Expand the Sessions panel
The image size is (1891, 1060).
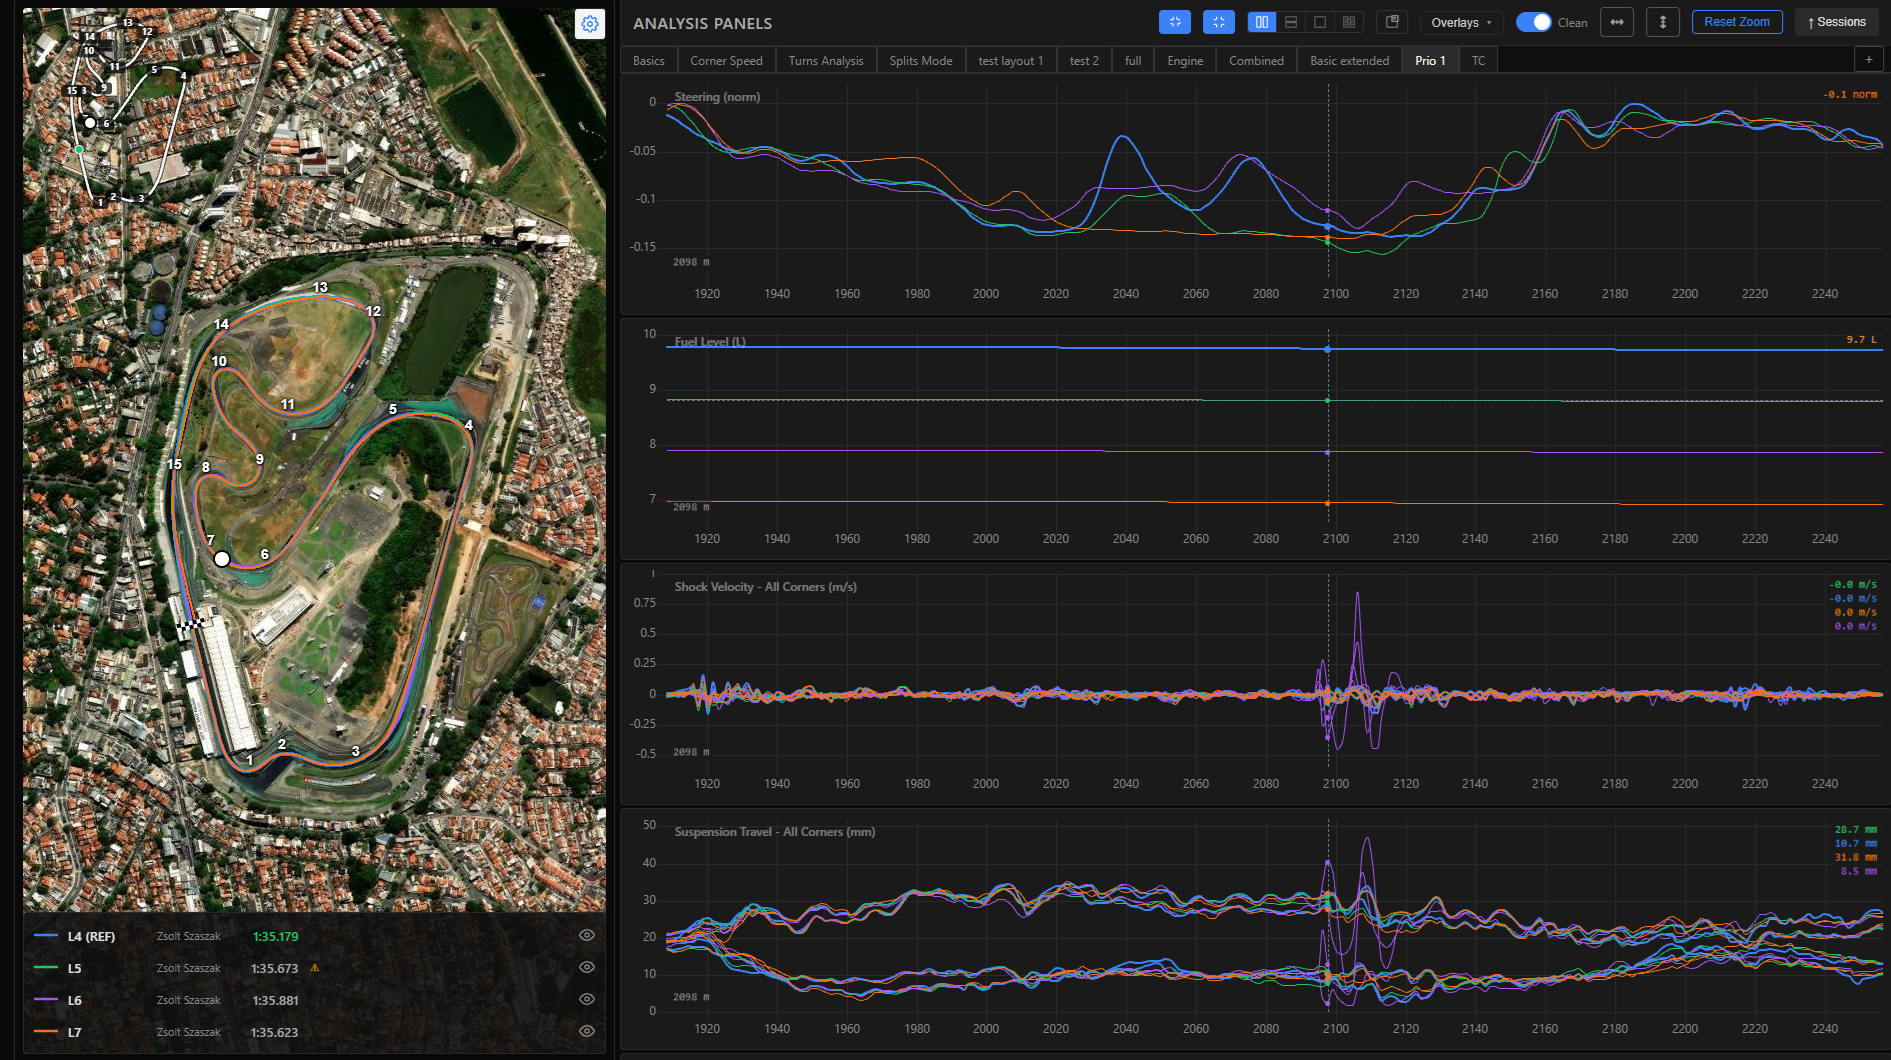(x=1836, y=22)
